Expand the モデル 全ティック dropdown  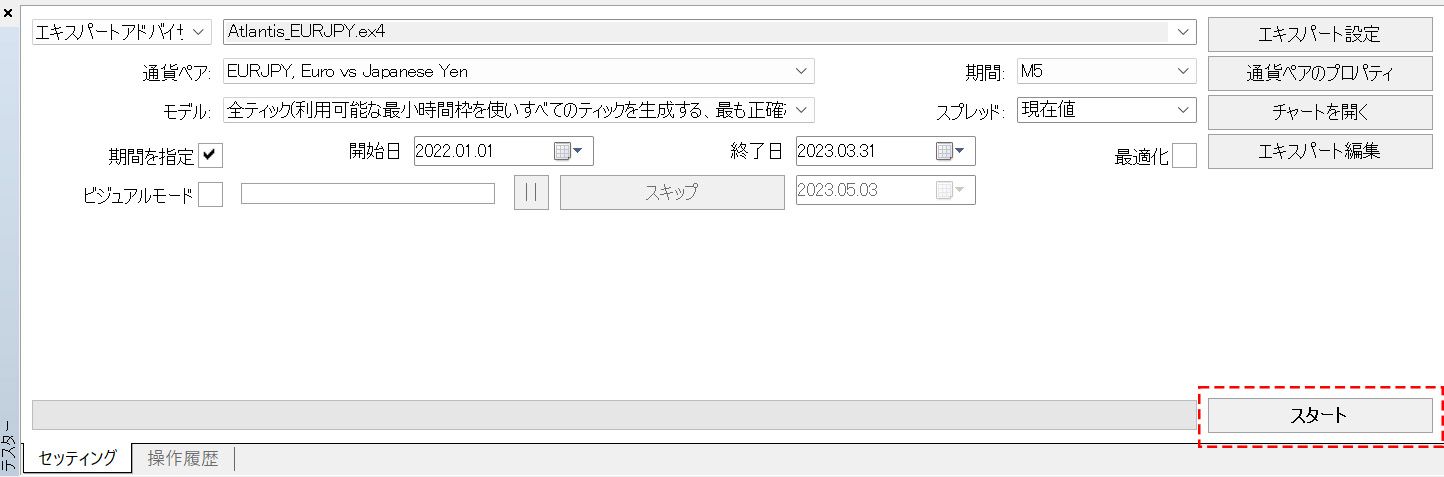802,110
